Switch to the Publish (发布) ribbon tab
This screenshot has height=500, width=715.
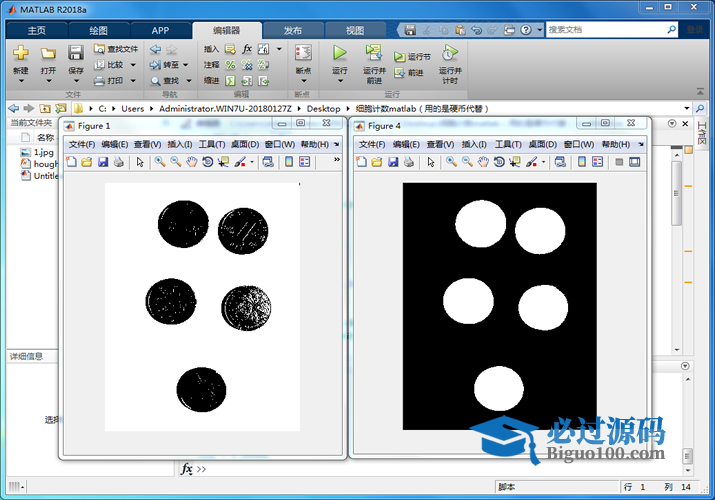(292, 30)
